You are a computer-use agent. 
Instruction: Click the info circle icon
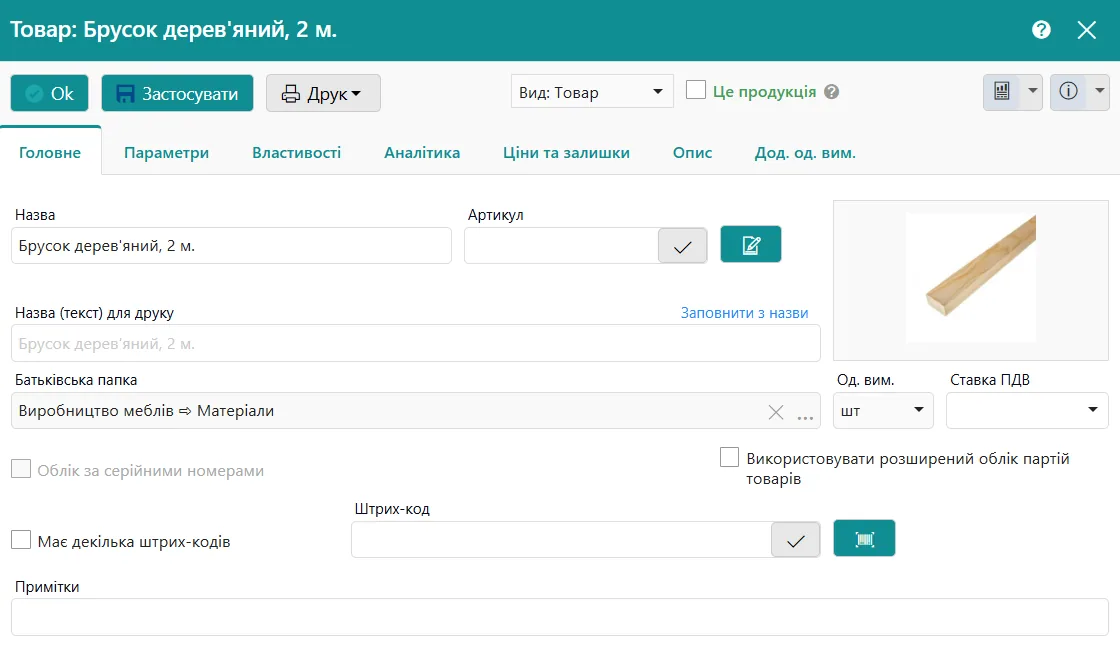(1068, 92)
